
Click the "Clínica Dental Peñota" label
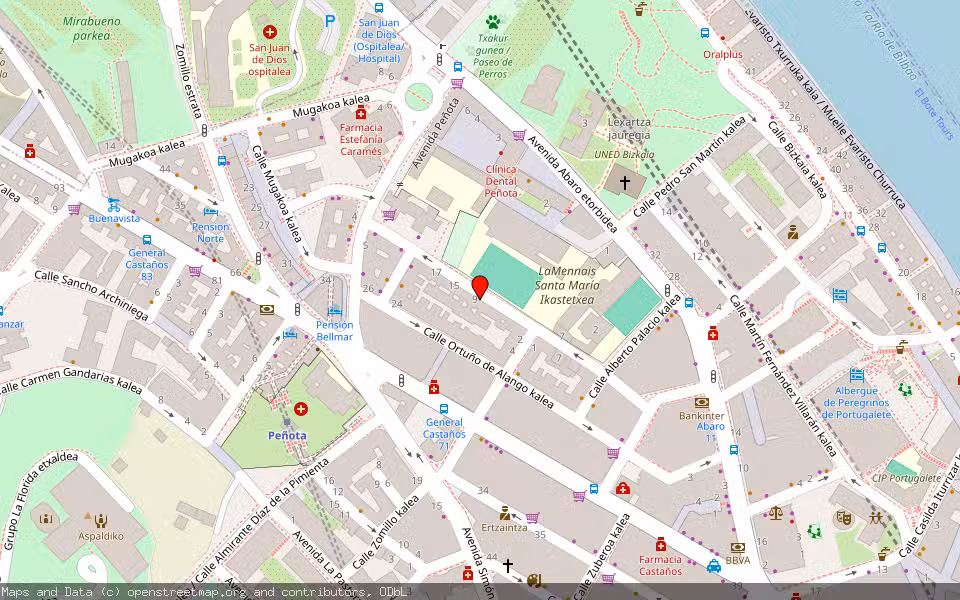click(x=501, y=181)
